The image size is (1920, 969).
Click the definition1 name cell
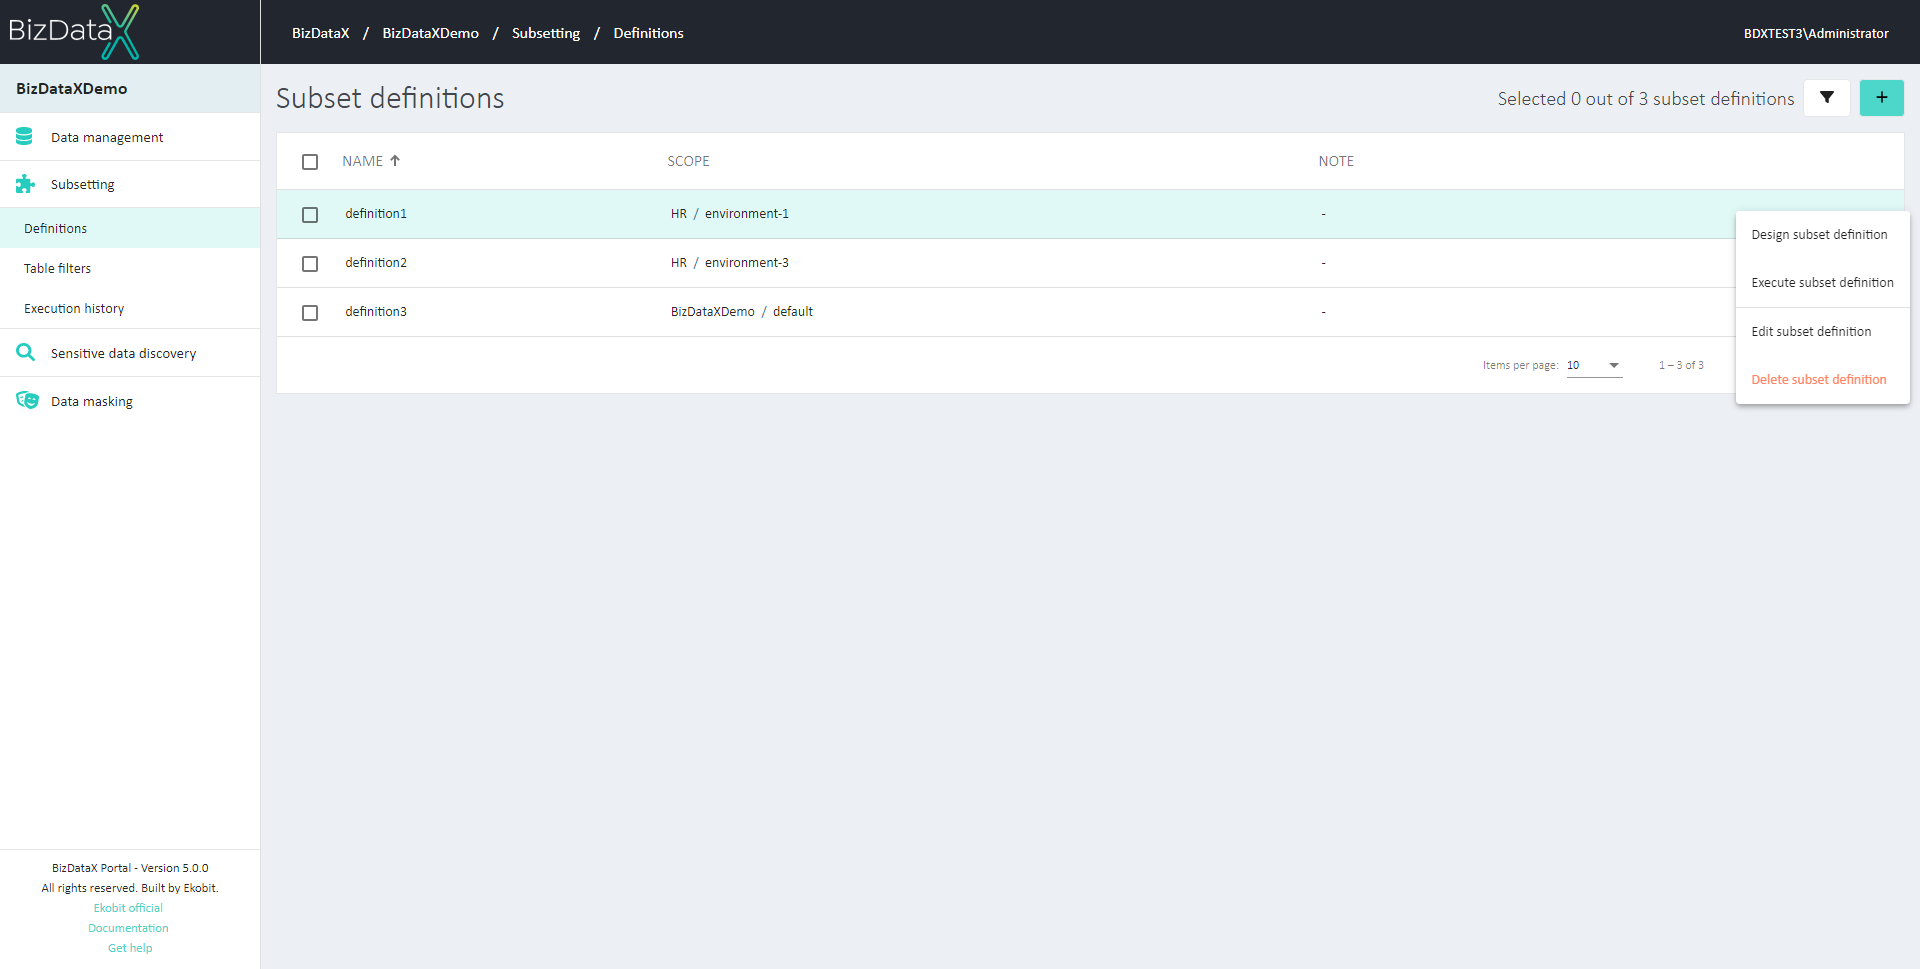coord(376,214)
